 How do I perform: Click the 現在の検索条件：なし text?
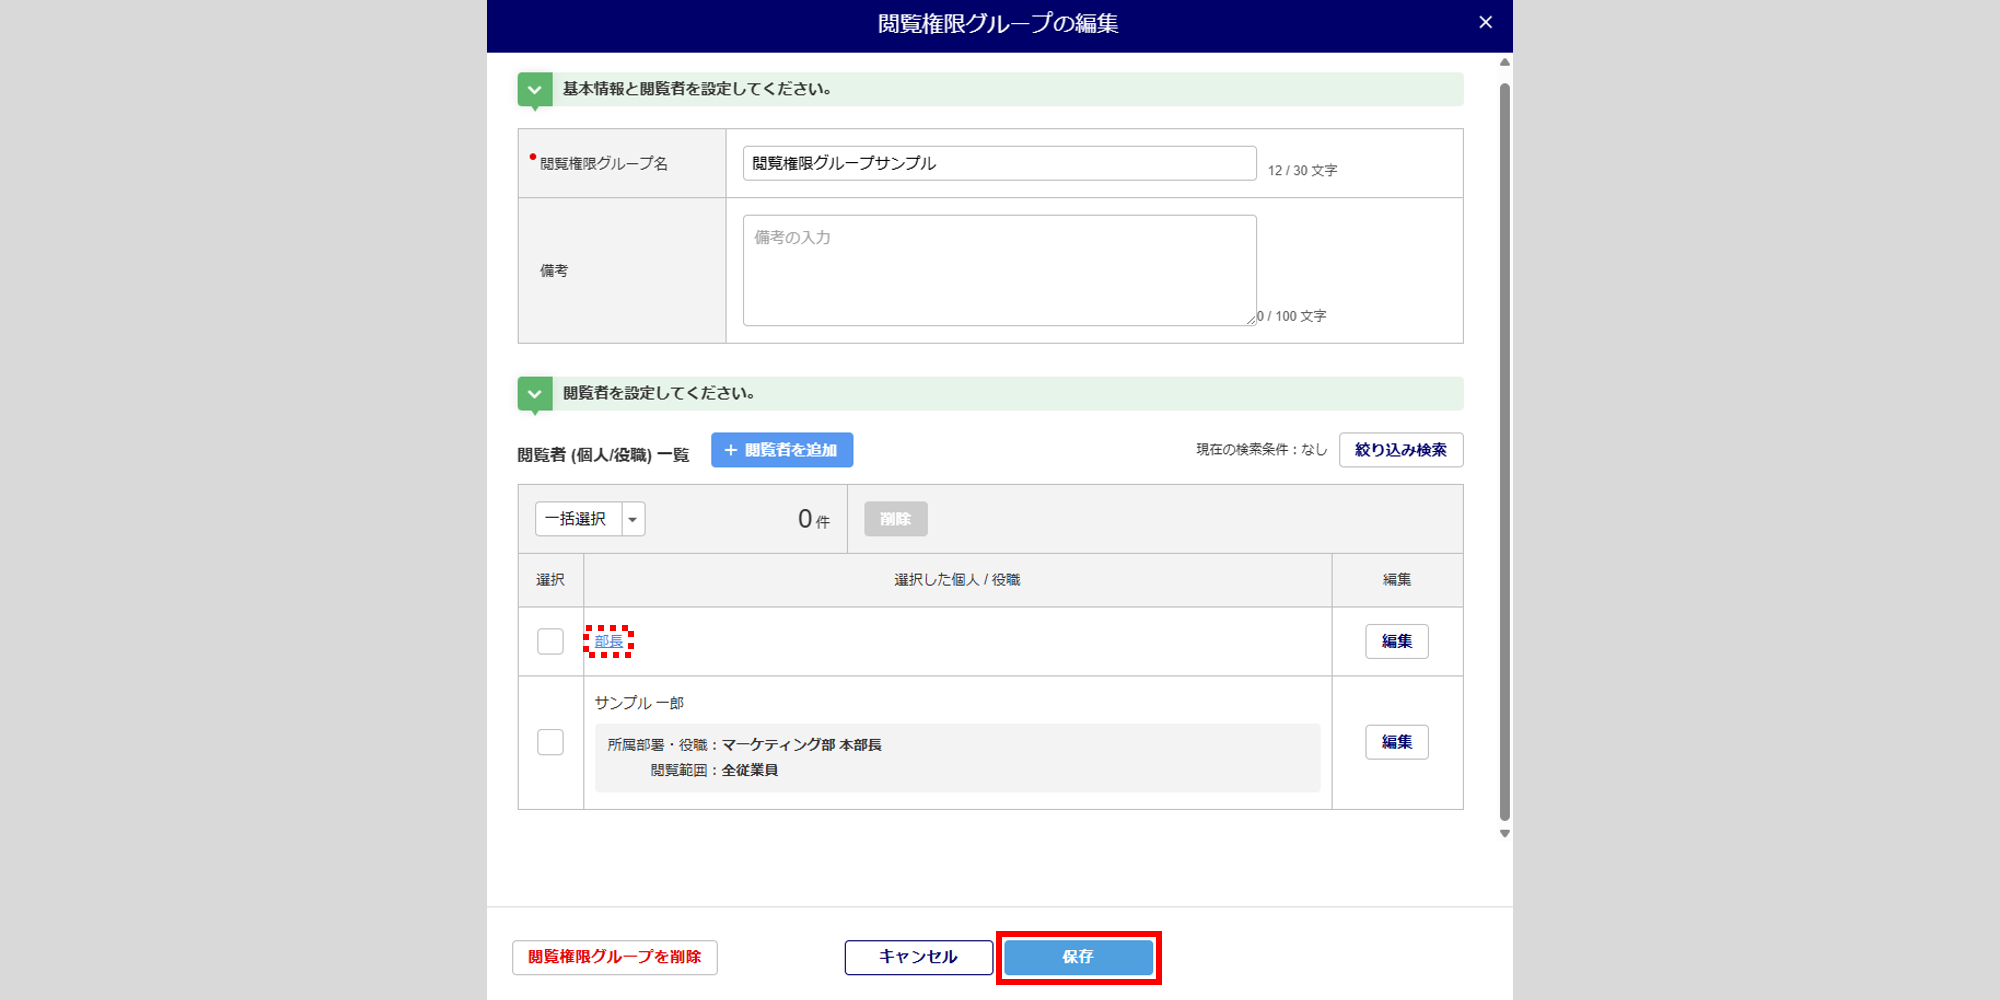[x=1261, y=450]
